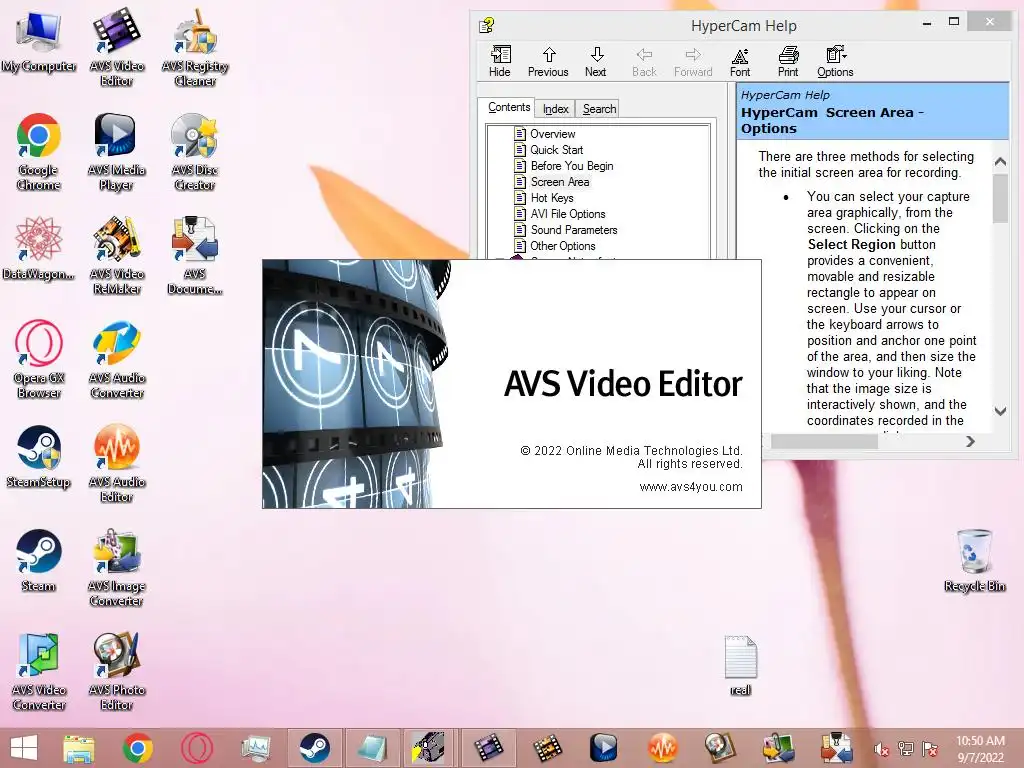Go to Previous topic in HyperCam Help
Screen dimensions: 1024x768
548,62
